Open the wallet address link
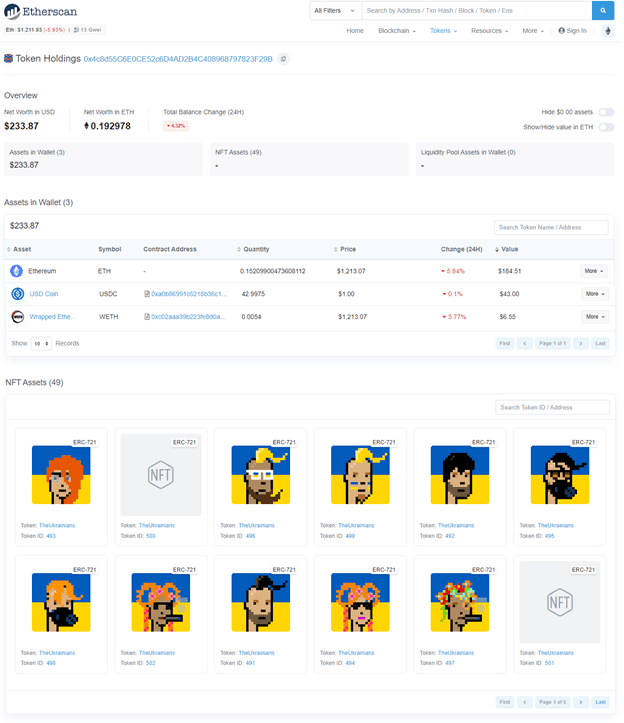Viewport: 624px width, 723px height. click(x=179, y=59)
